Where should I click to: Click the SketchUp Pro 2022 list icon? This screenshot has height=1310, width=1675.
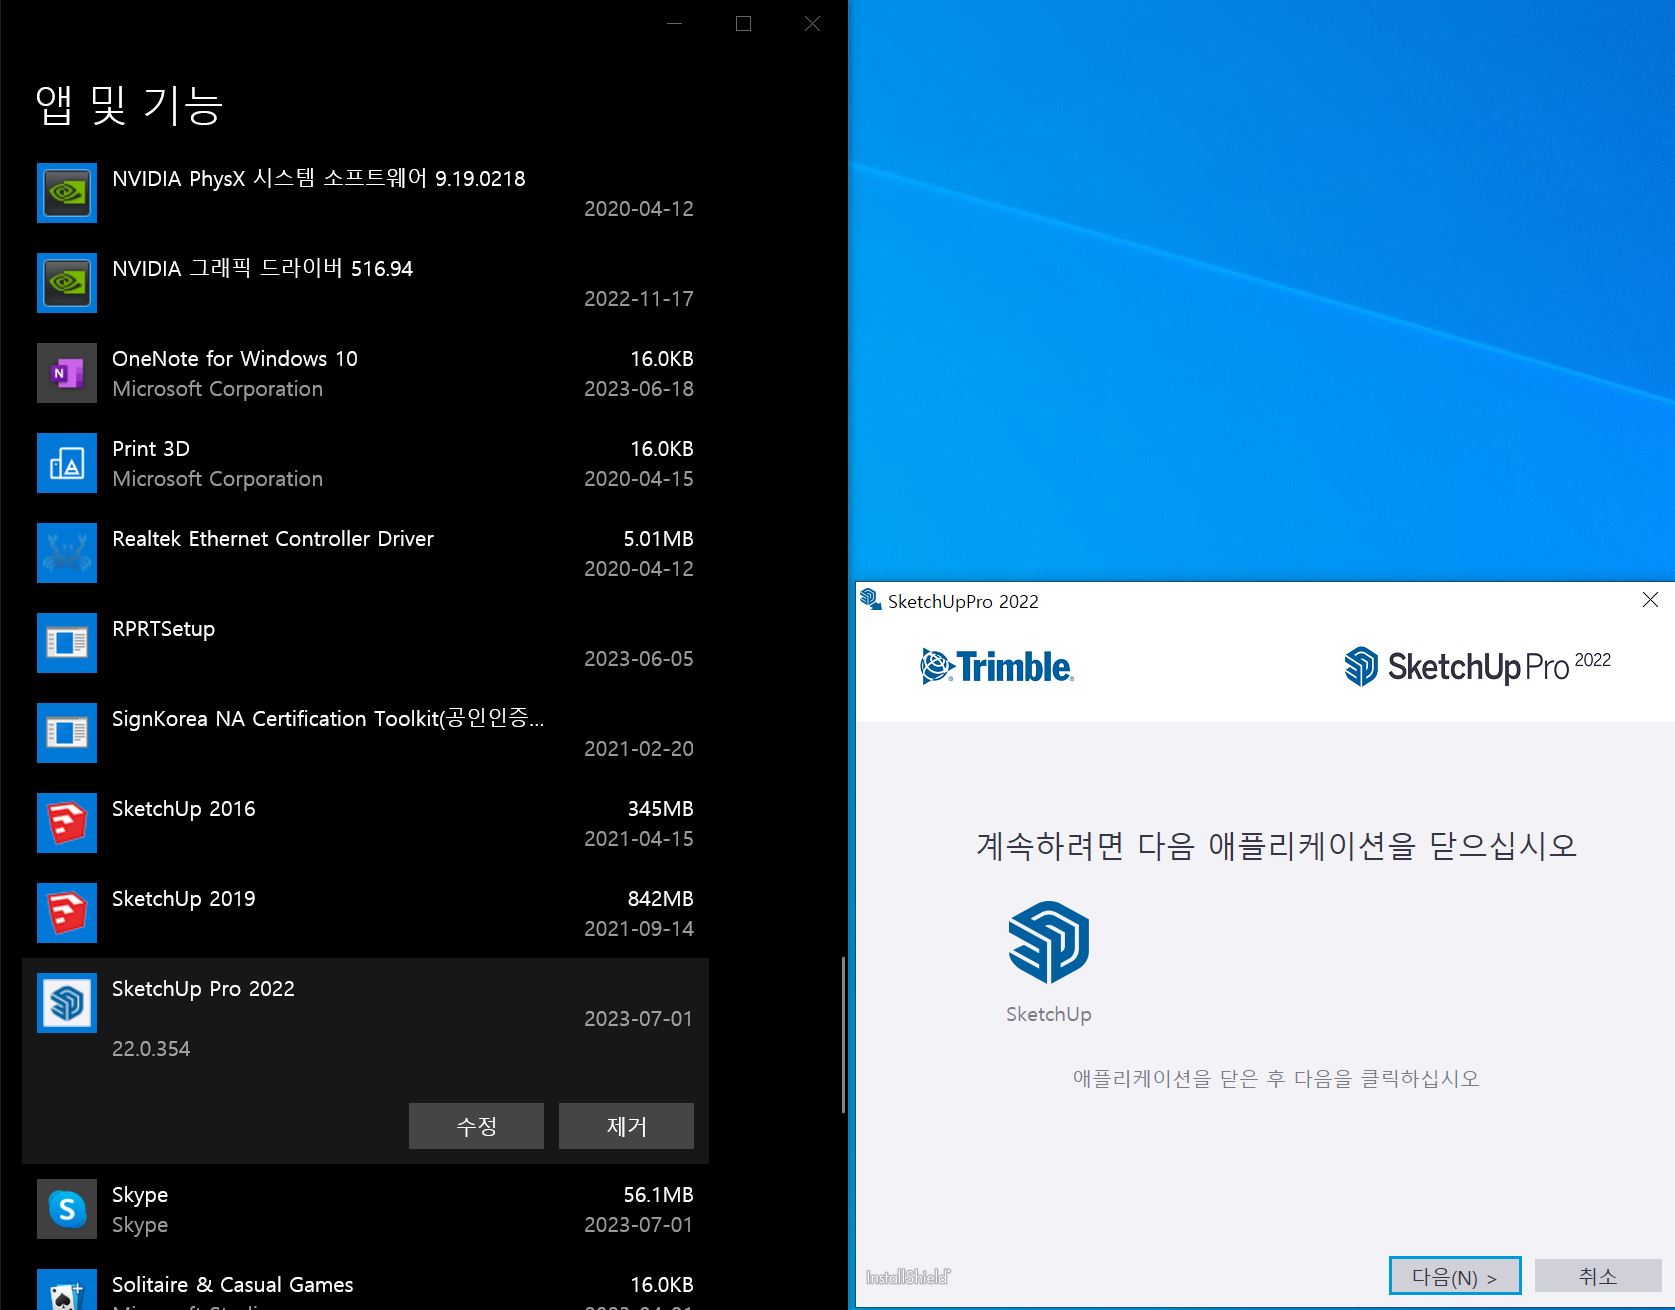point(67,1003)
